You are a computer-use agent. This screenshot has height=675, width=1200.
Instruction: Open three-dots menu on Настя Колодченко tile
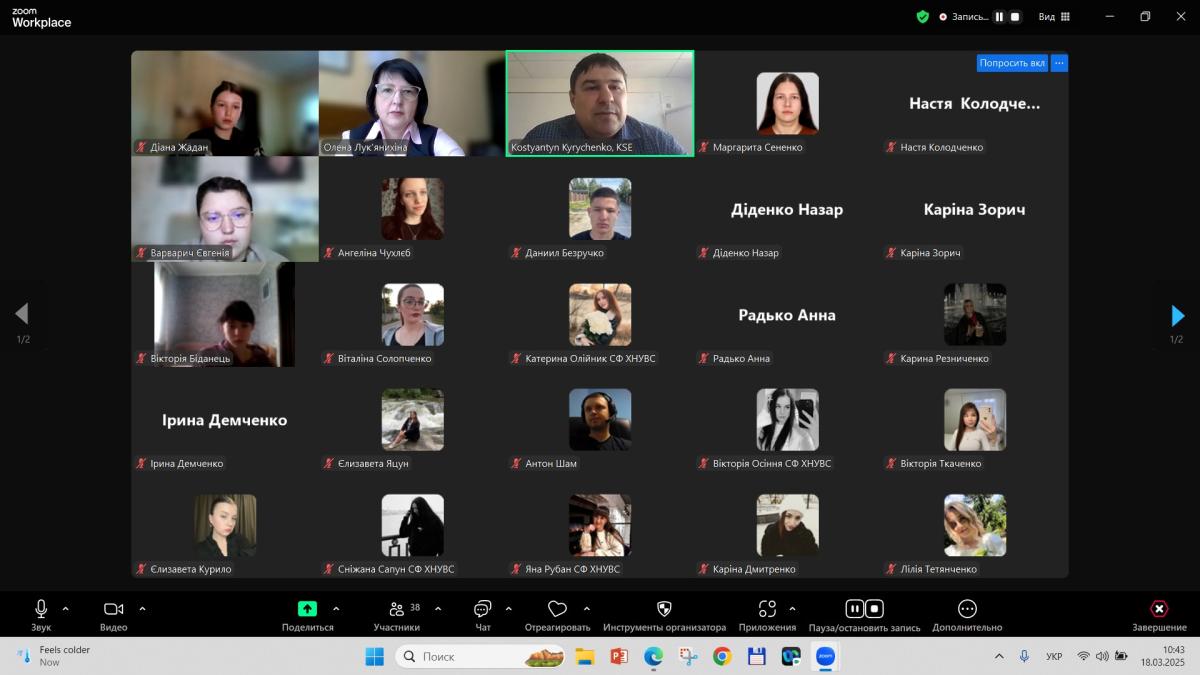pyautogui.click(x=1059, y=63)
